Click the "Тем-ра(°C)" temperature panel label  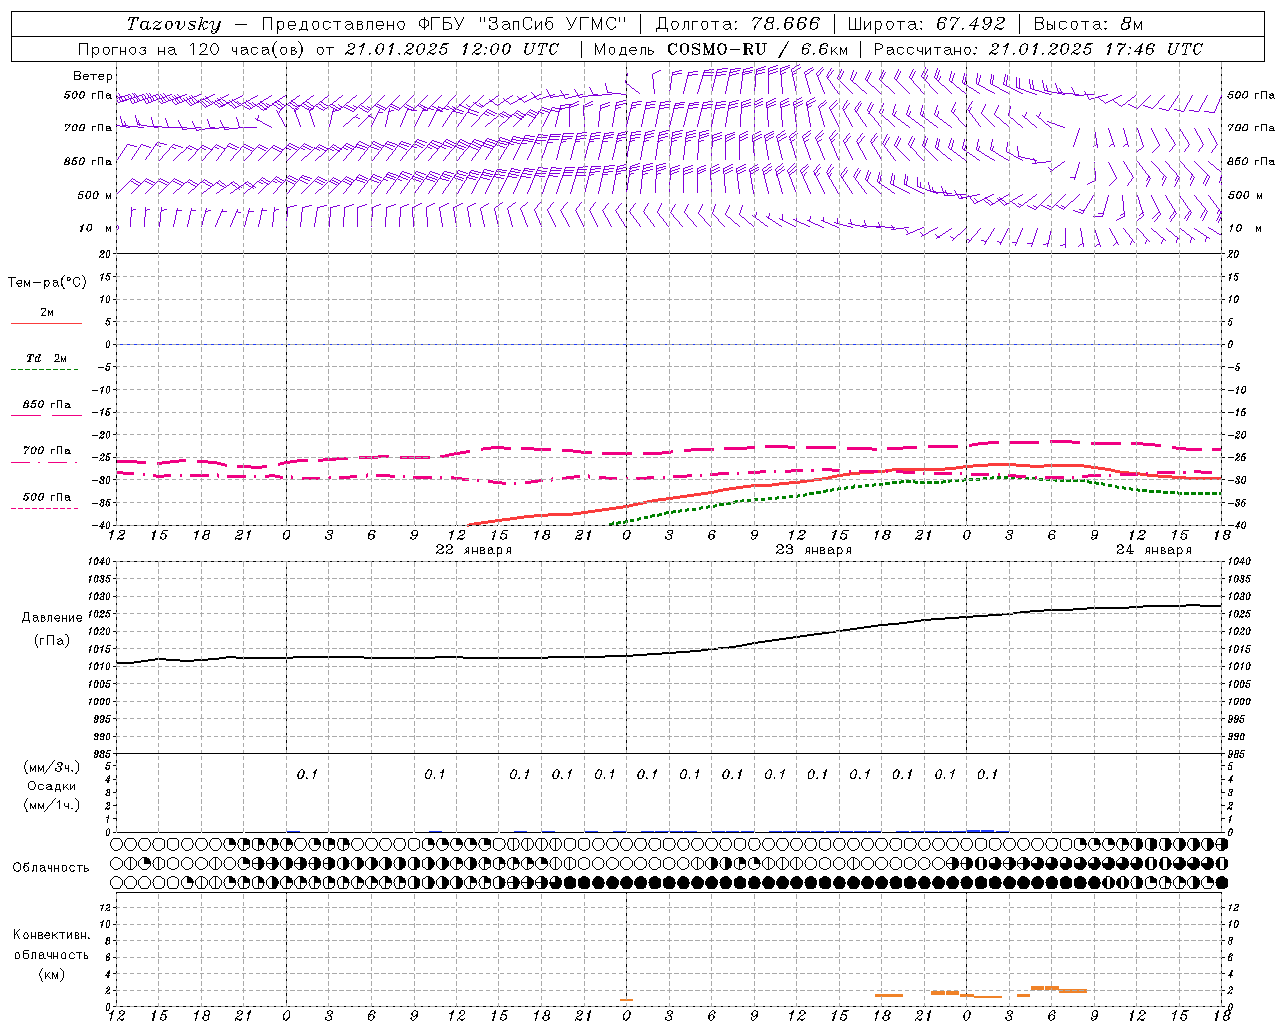click(47, 283)
